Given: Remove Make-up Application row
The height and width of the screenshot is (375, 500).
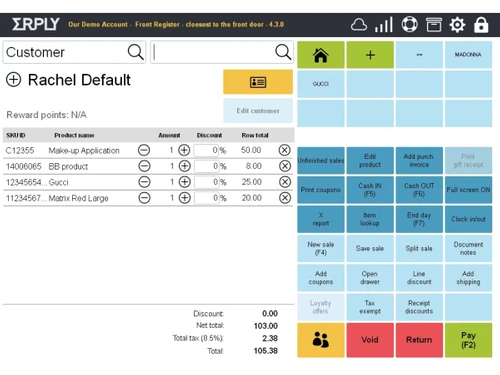Looking at the screenshot, I should pyautogui.click(x=284, y=150).
